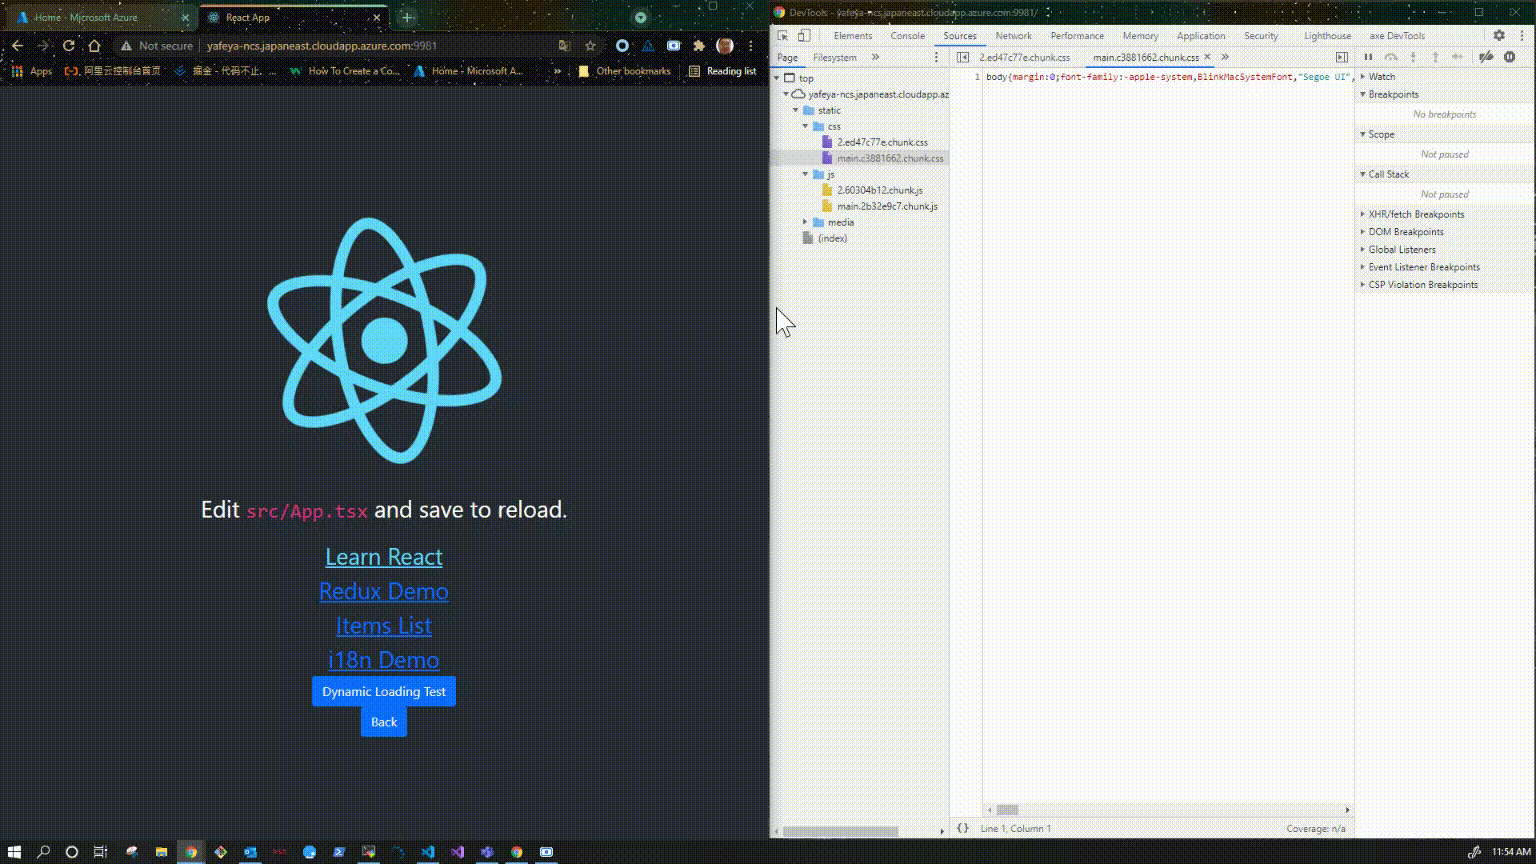
Task: Show more navigator tabs after Filesystem
Action: (x=875, y=57)
